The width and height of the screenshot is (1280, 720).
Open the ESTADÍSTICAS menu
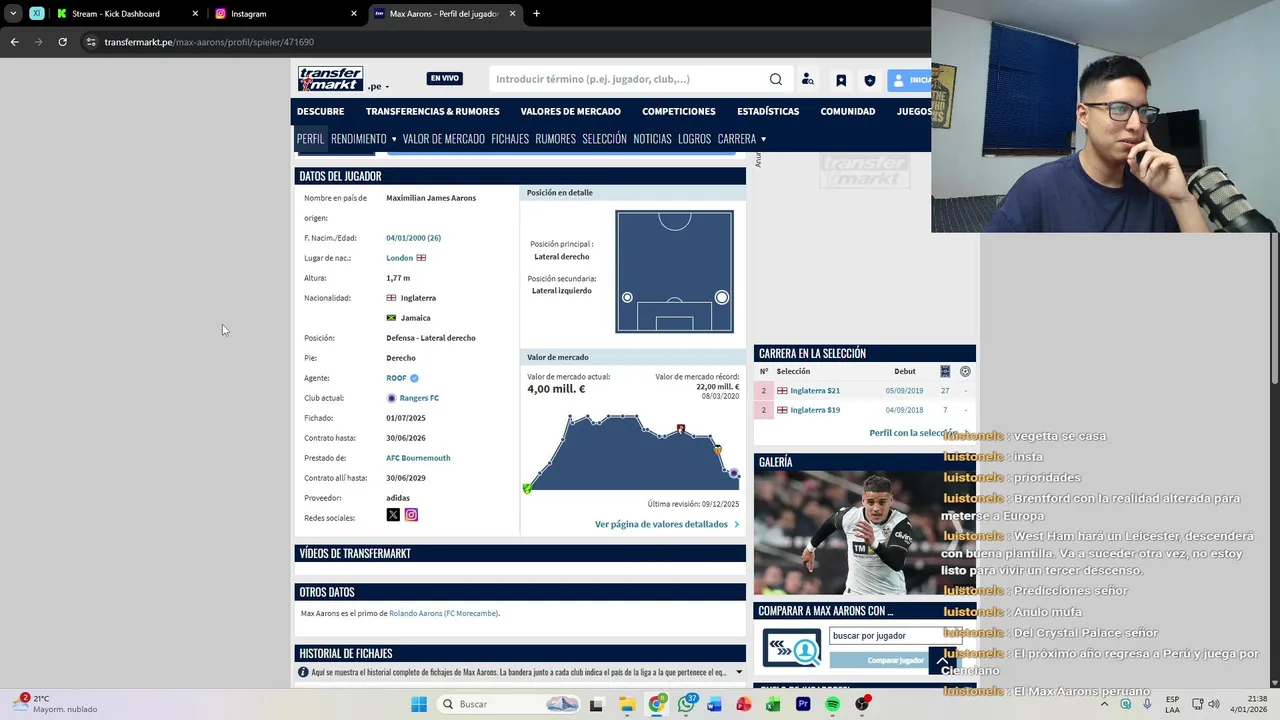768,111
